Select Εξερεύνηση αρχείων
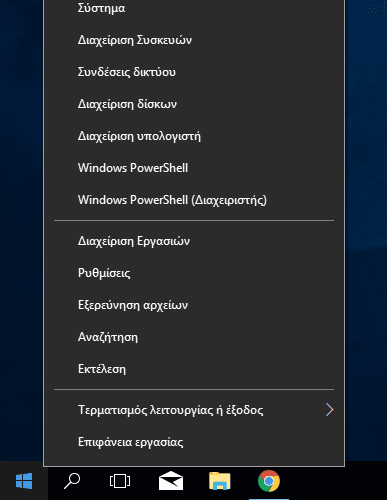Viewport: 387px width, 500px height. click(x=194, y=305)
